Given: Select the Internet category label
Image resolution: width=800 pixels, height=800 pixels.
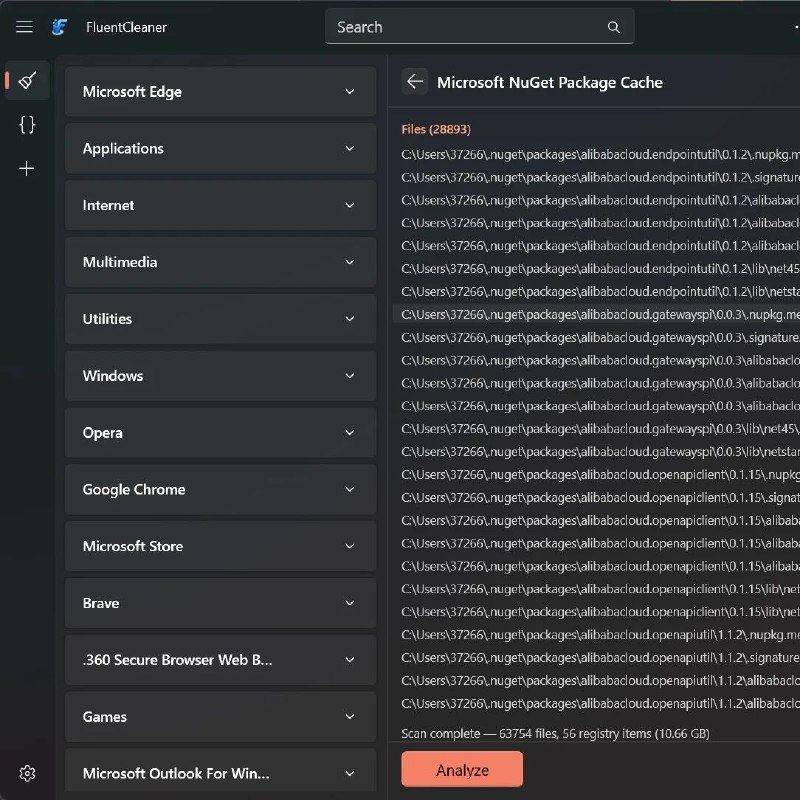Looking at the screenshot, I should 108,205.
